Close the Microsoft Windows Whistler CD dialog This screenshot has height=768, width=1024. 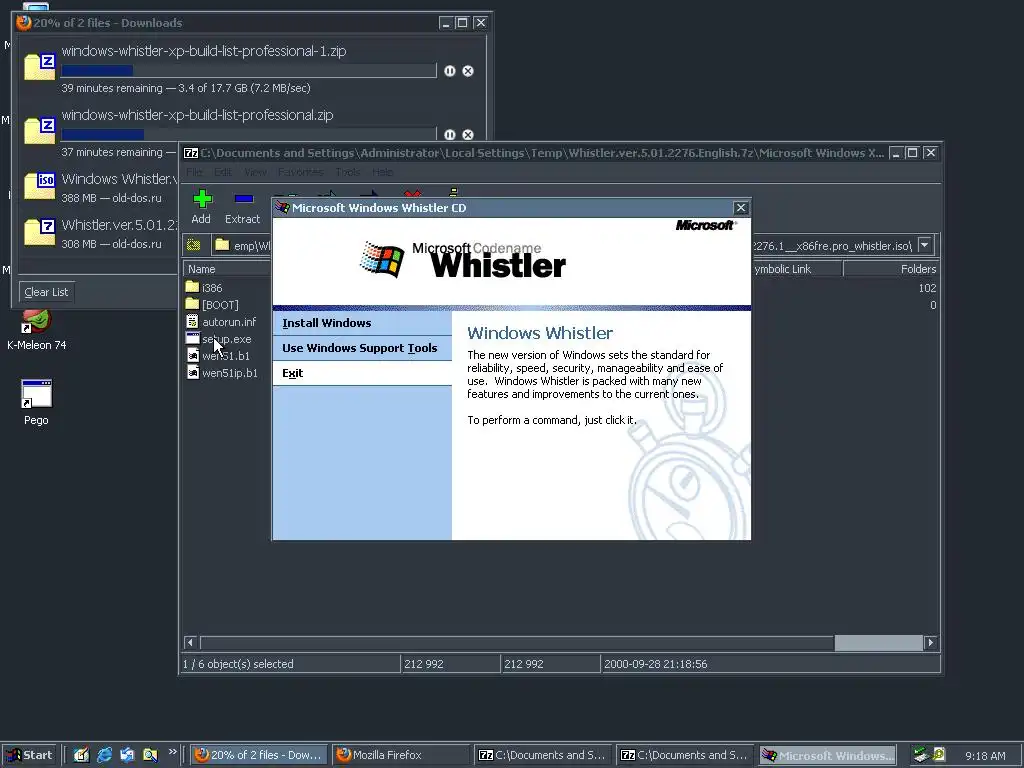click(x=741, y=208)
